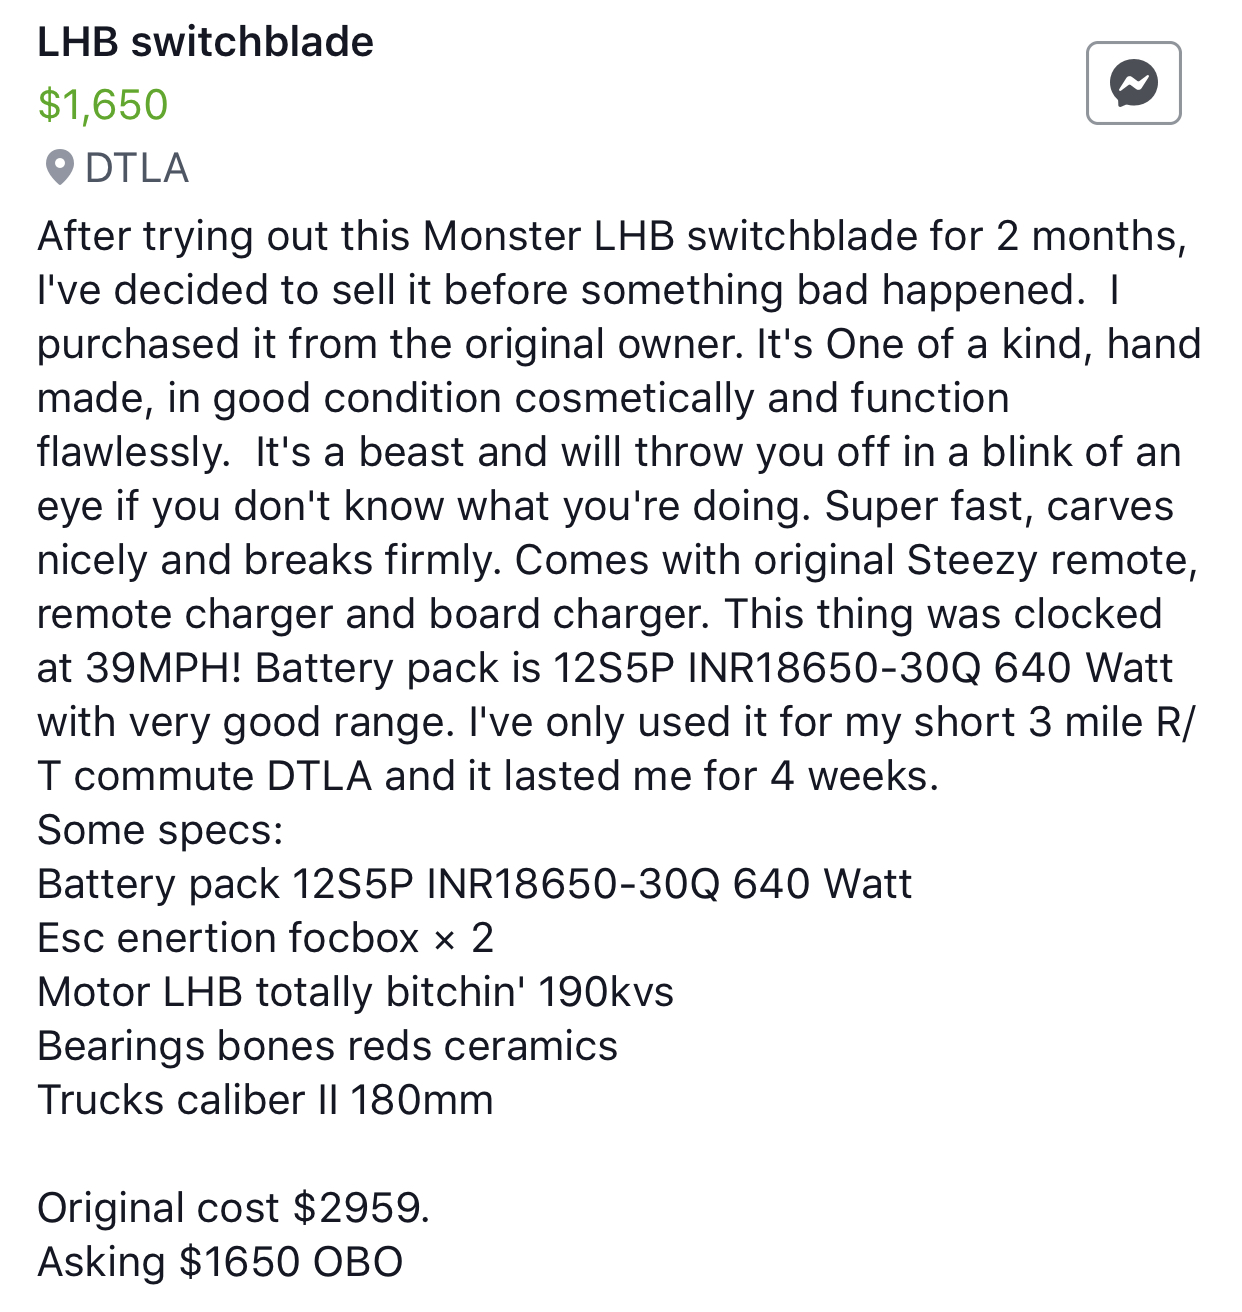Click the 'Trucks caliber II 180mm' line
The height and width of the screenshot is (1312, 1242).
265,1100
